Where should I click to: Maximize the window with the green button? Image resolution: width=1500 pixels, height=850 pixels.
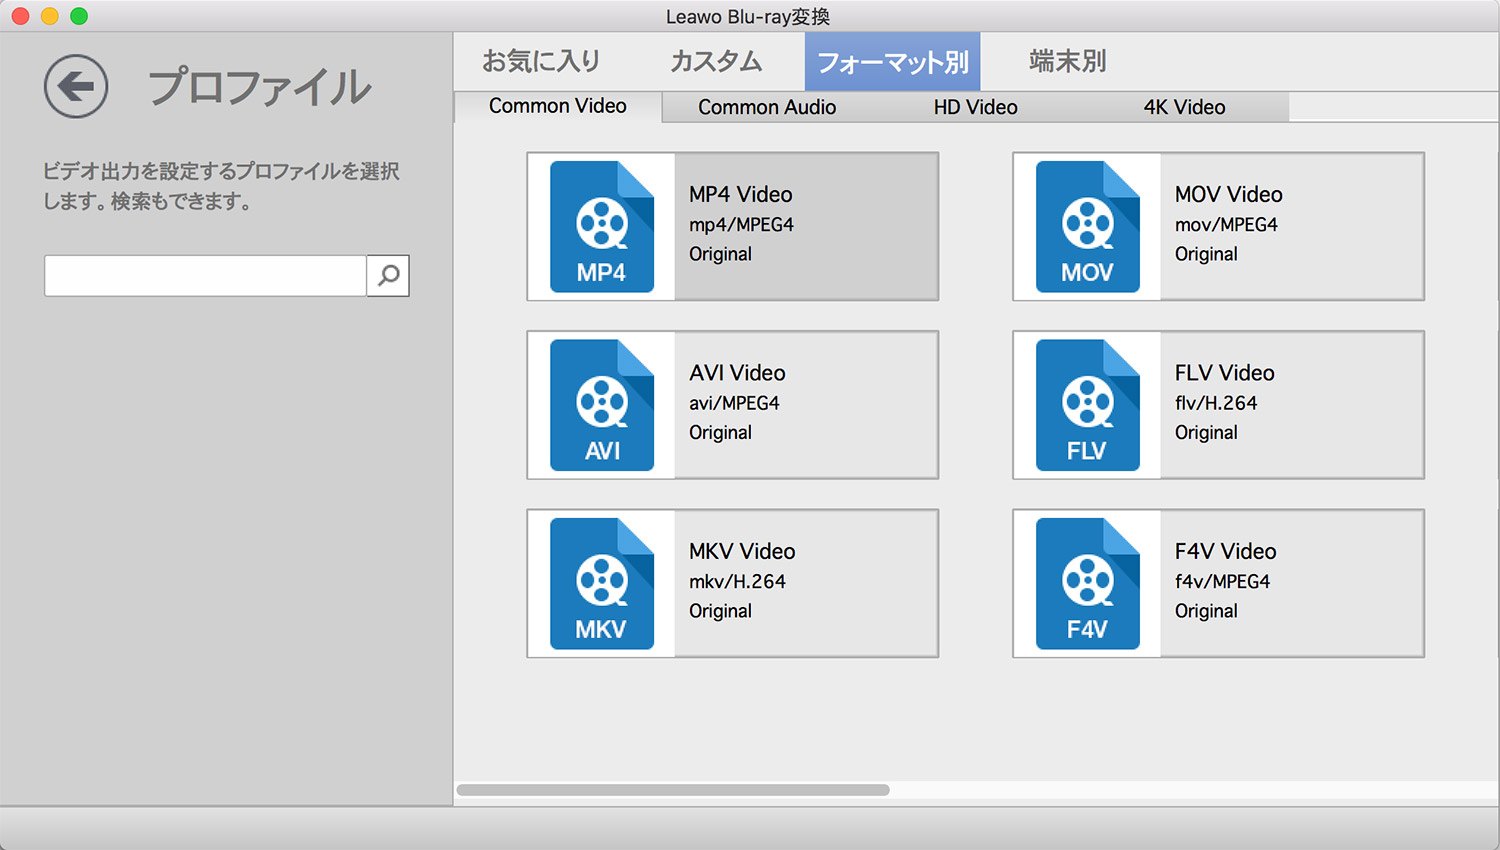[x=79, y=16]
